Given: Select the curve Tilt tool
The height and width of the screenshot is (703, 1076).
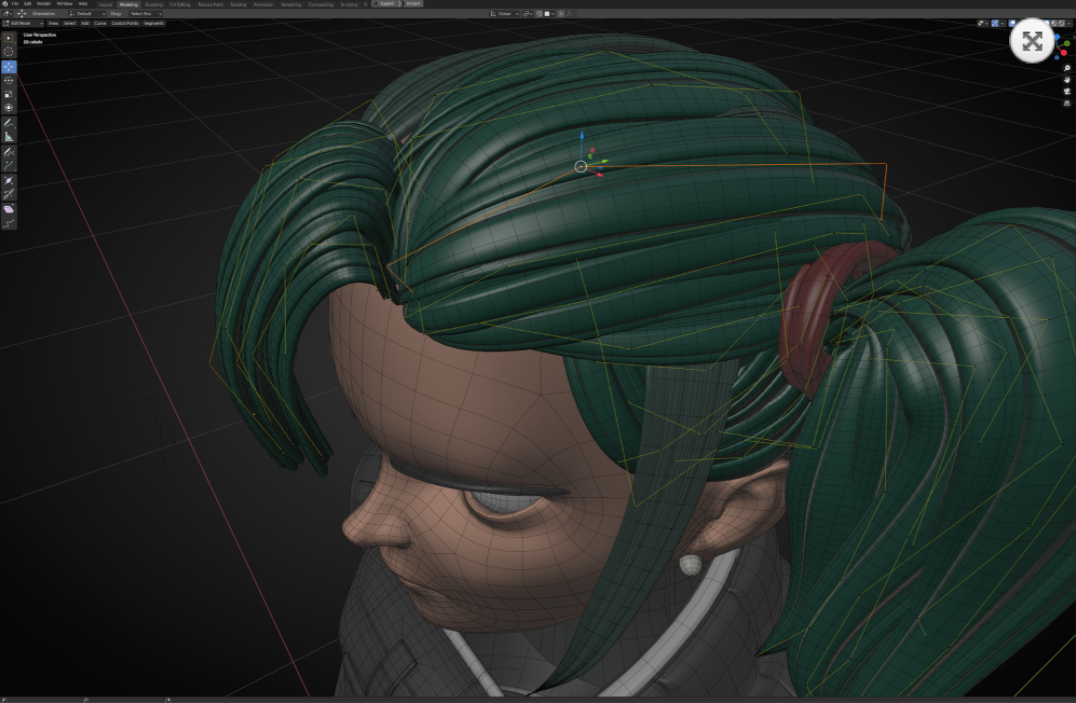Looking at the screenshot, I should [x=8, y=194].
